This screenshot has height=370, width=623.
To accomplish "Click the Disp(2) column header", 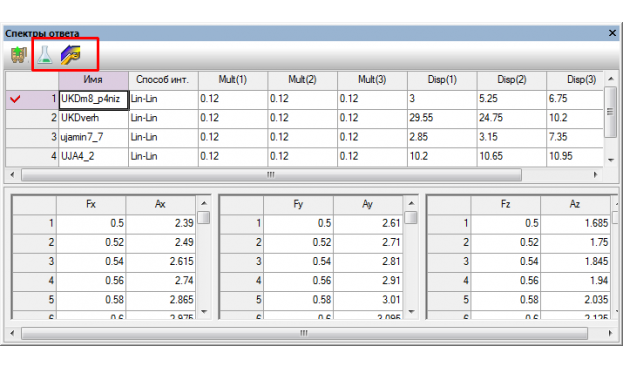I will coord(512,80).
